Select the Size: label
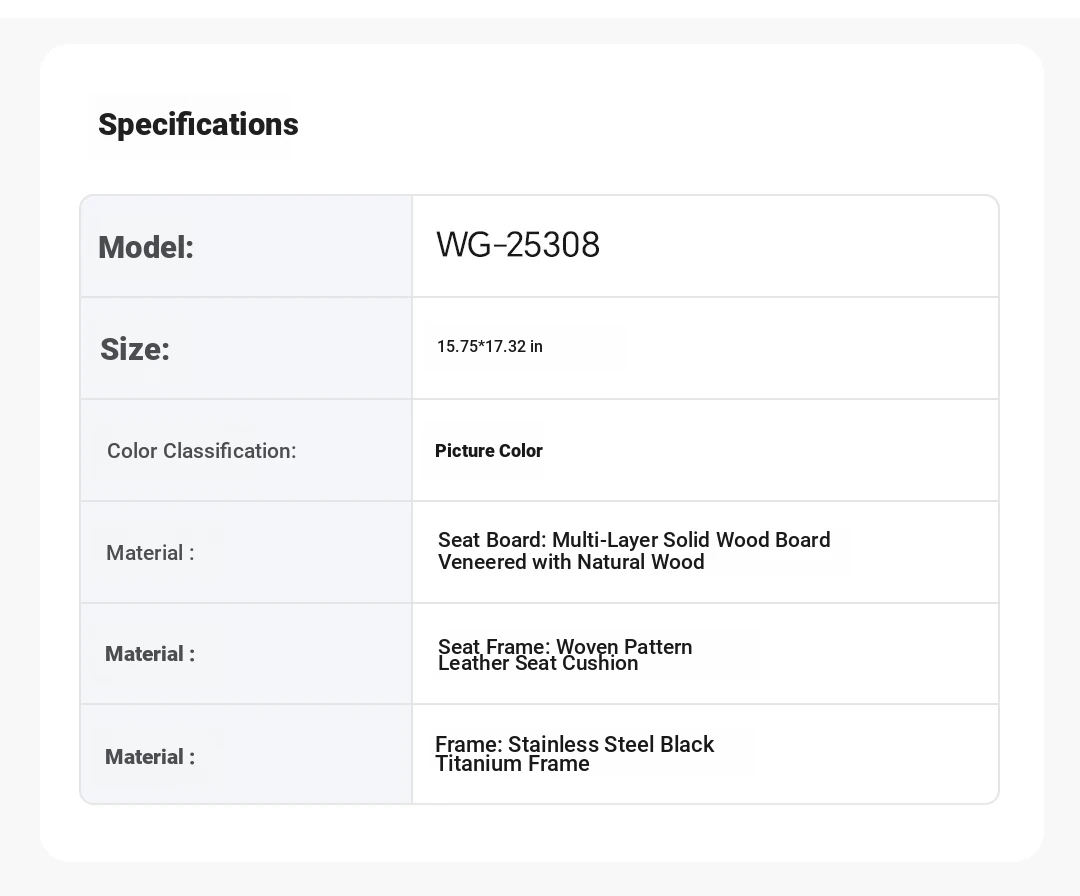1080x896 pixels. pyautogui.click(x=135, y=348)
